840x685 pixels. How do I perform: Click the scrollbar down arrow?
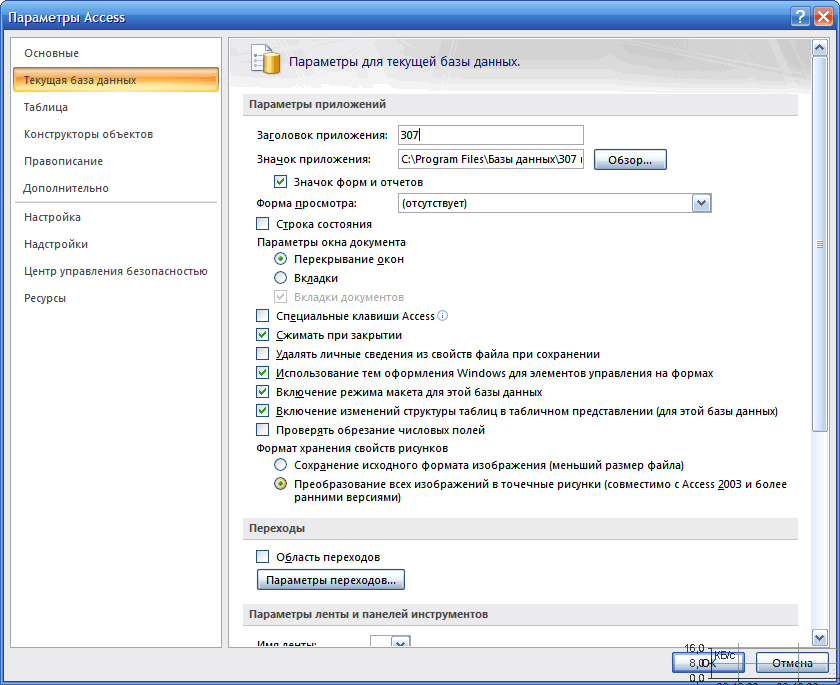click(819, 637)
